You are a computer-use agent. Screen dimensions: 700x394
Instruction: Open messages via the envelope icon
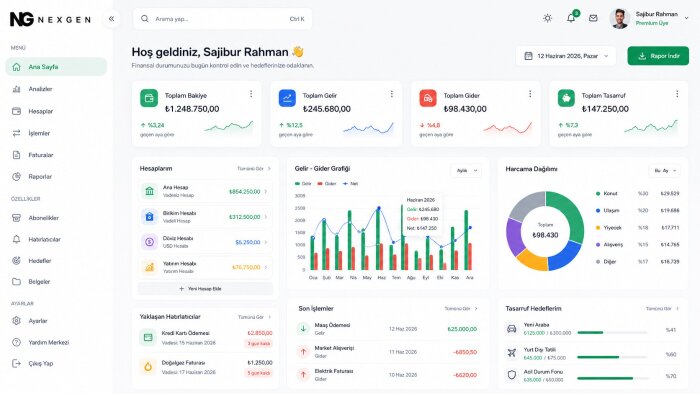coord(593,18)
